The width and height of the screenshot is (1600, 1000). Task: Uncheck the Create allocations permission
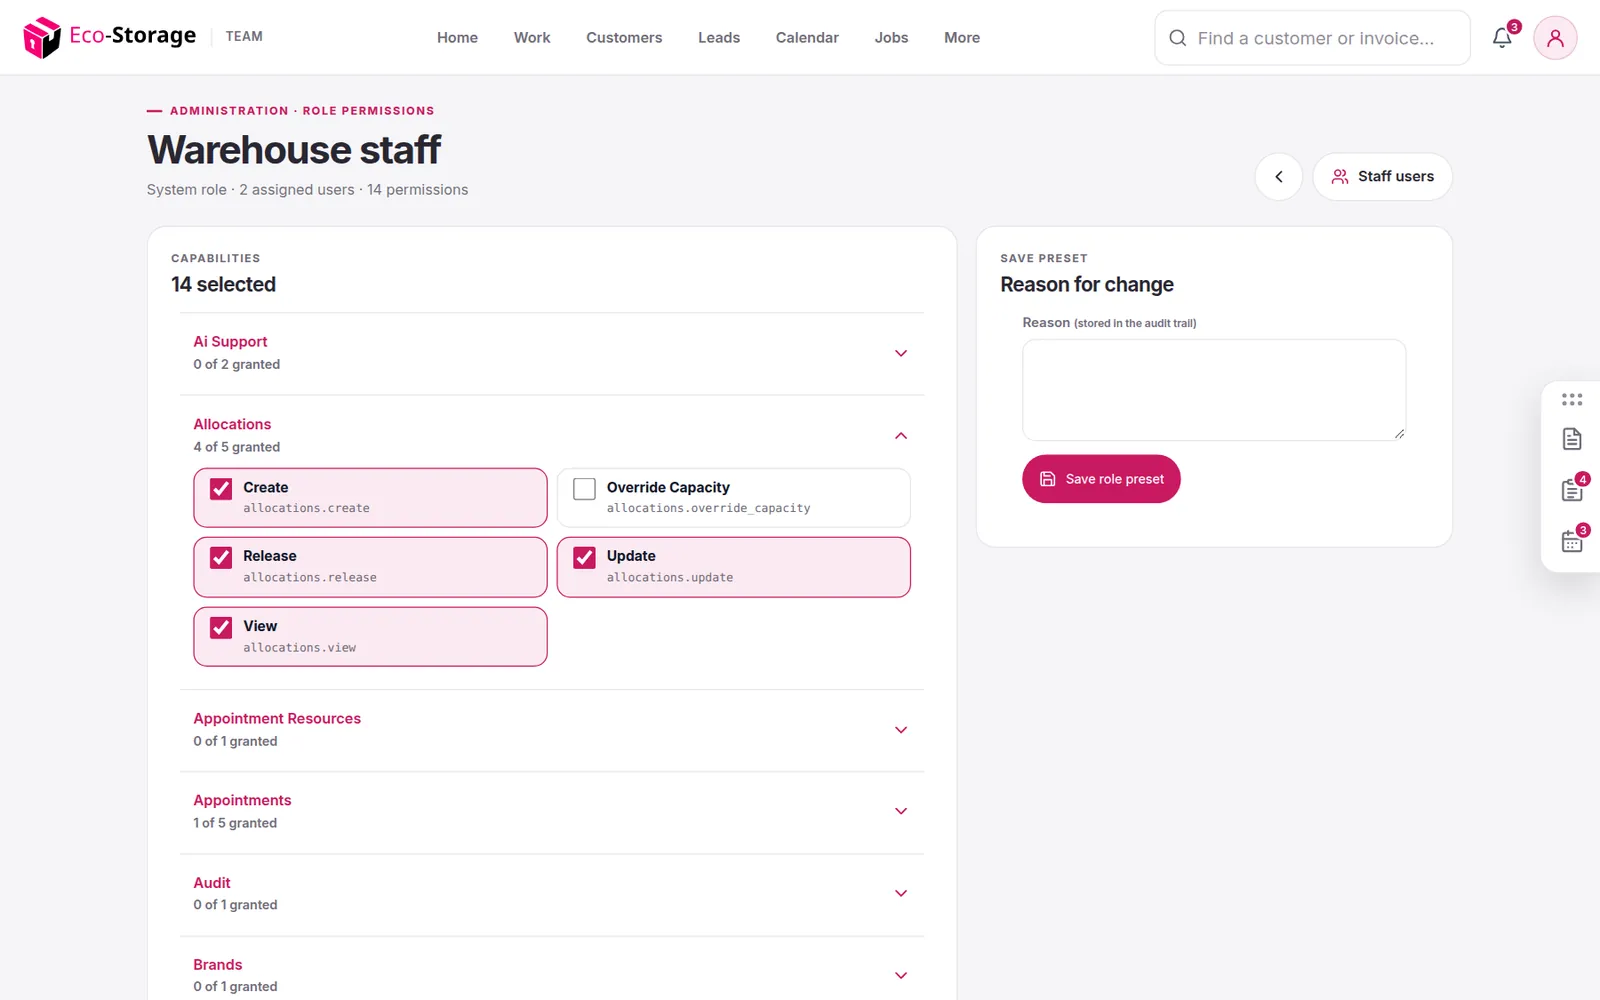(x=221, y=488)
